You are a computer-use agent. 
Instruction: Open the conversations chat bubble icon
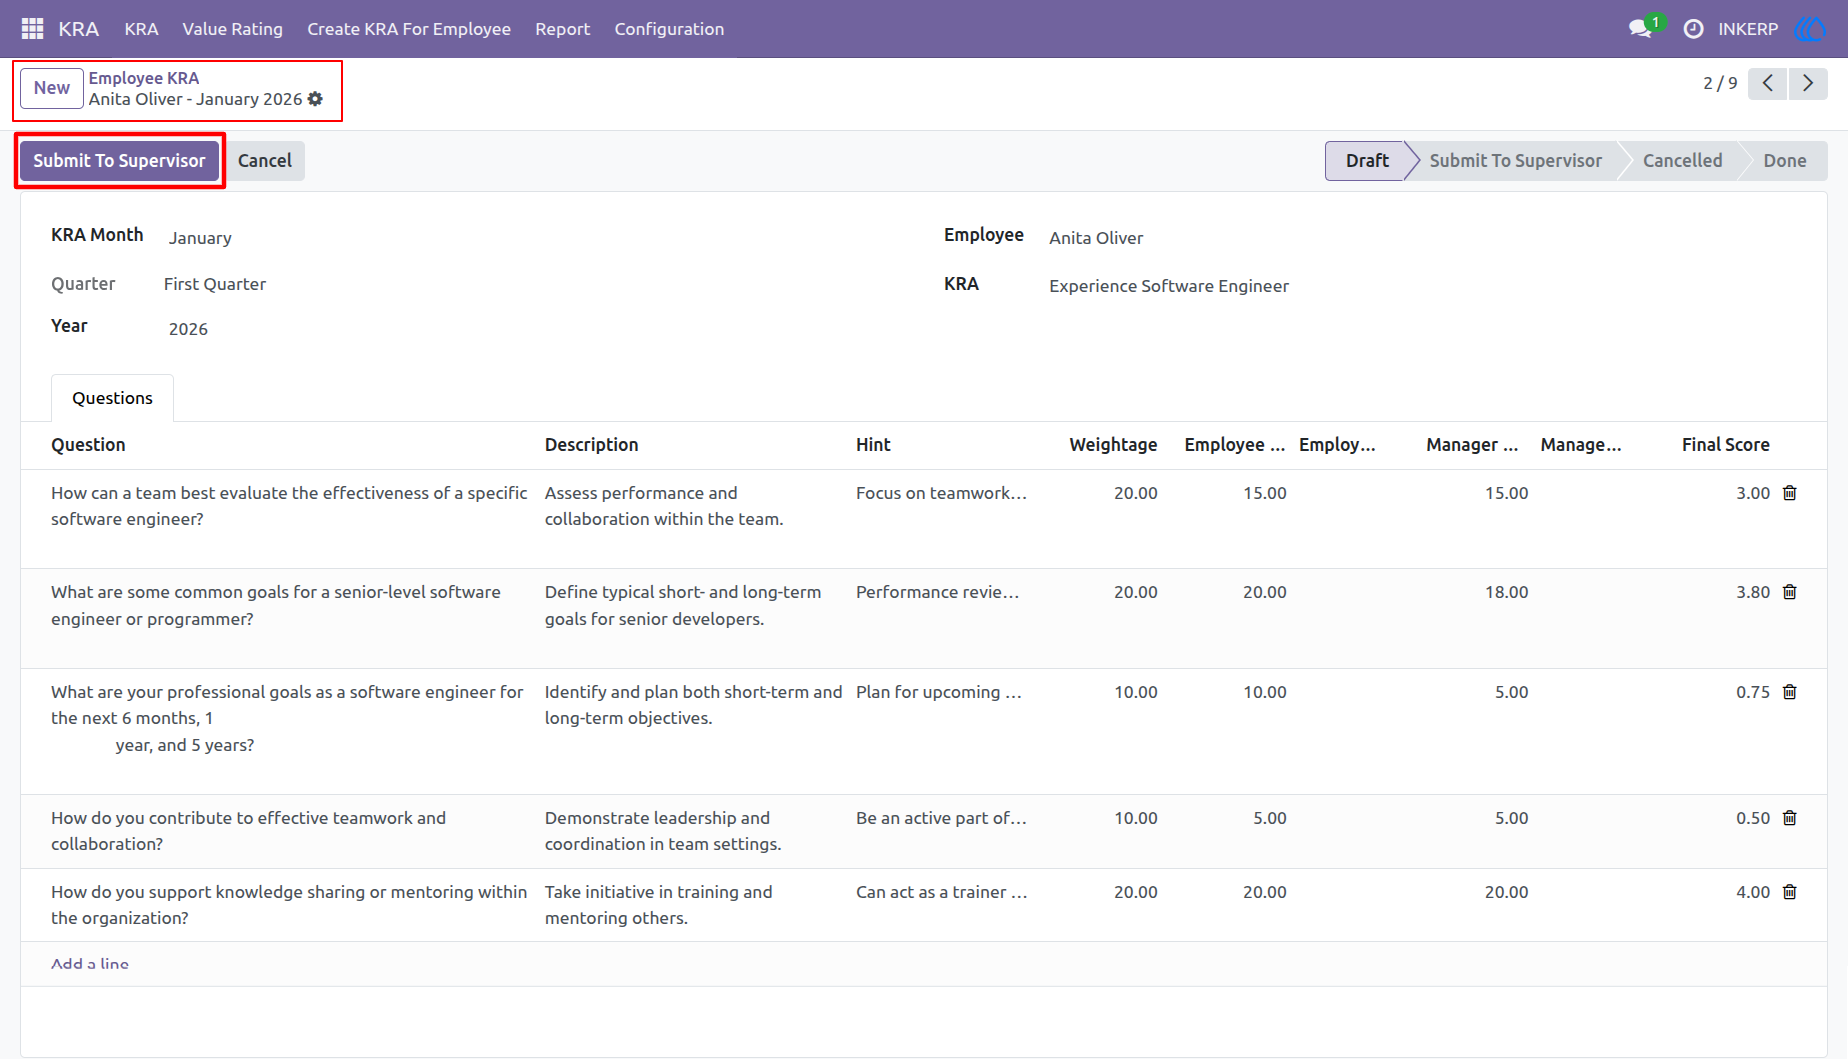point(1640,29)
